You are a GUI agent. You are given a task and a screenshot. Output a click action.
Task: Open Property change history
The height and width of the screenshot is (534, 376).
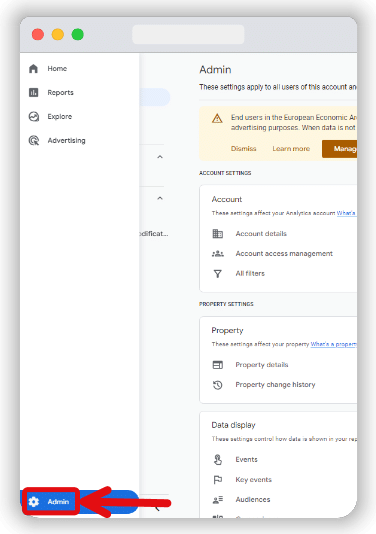276,384
